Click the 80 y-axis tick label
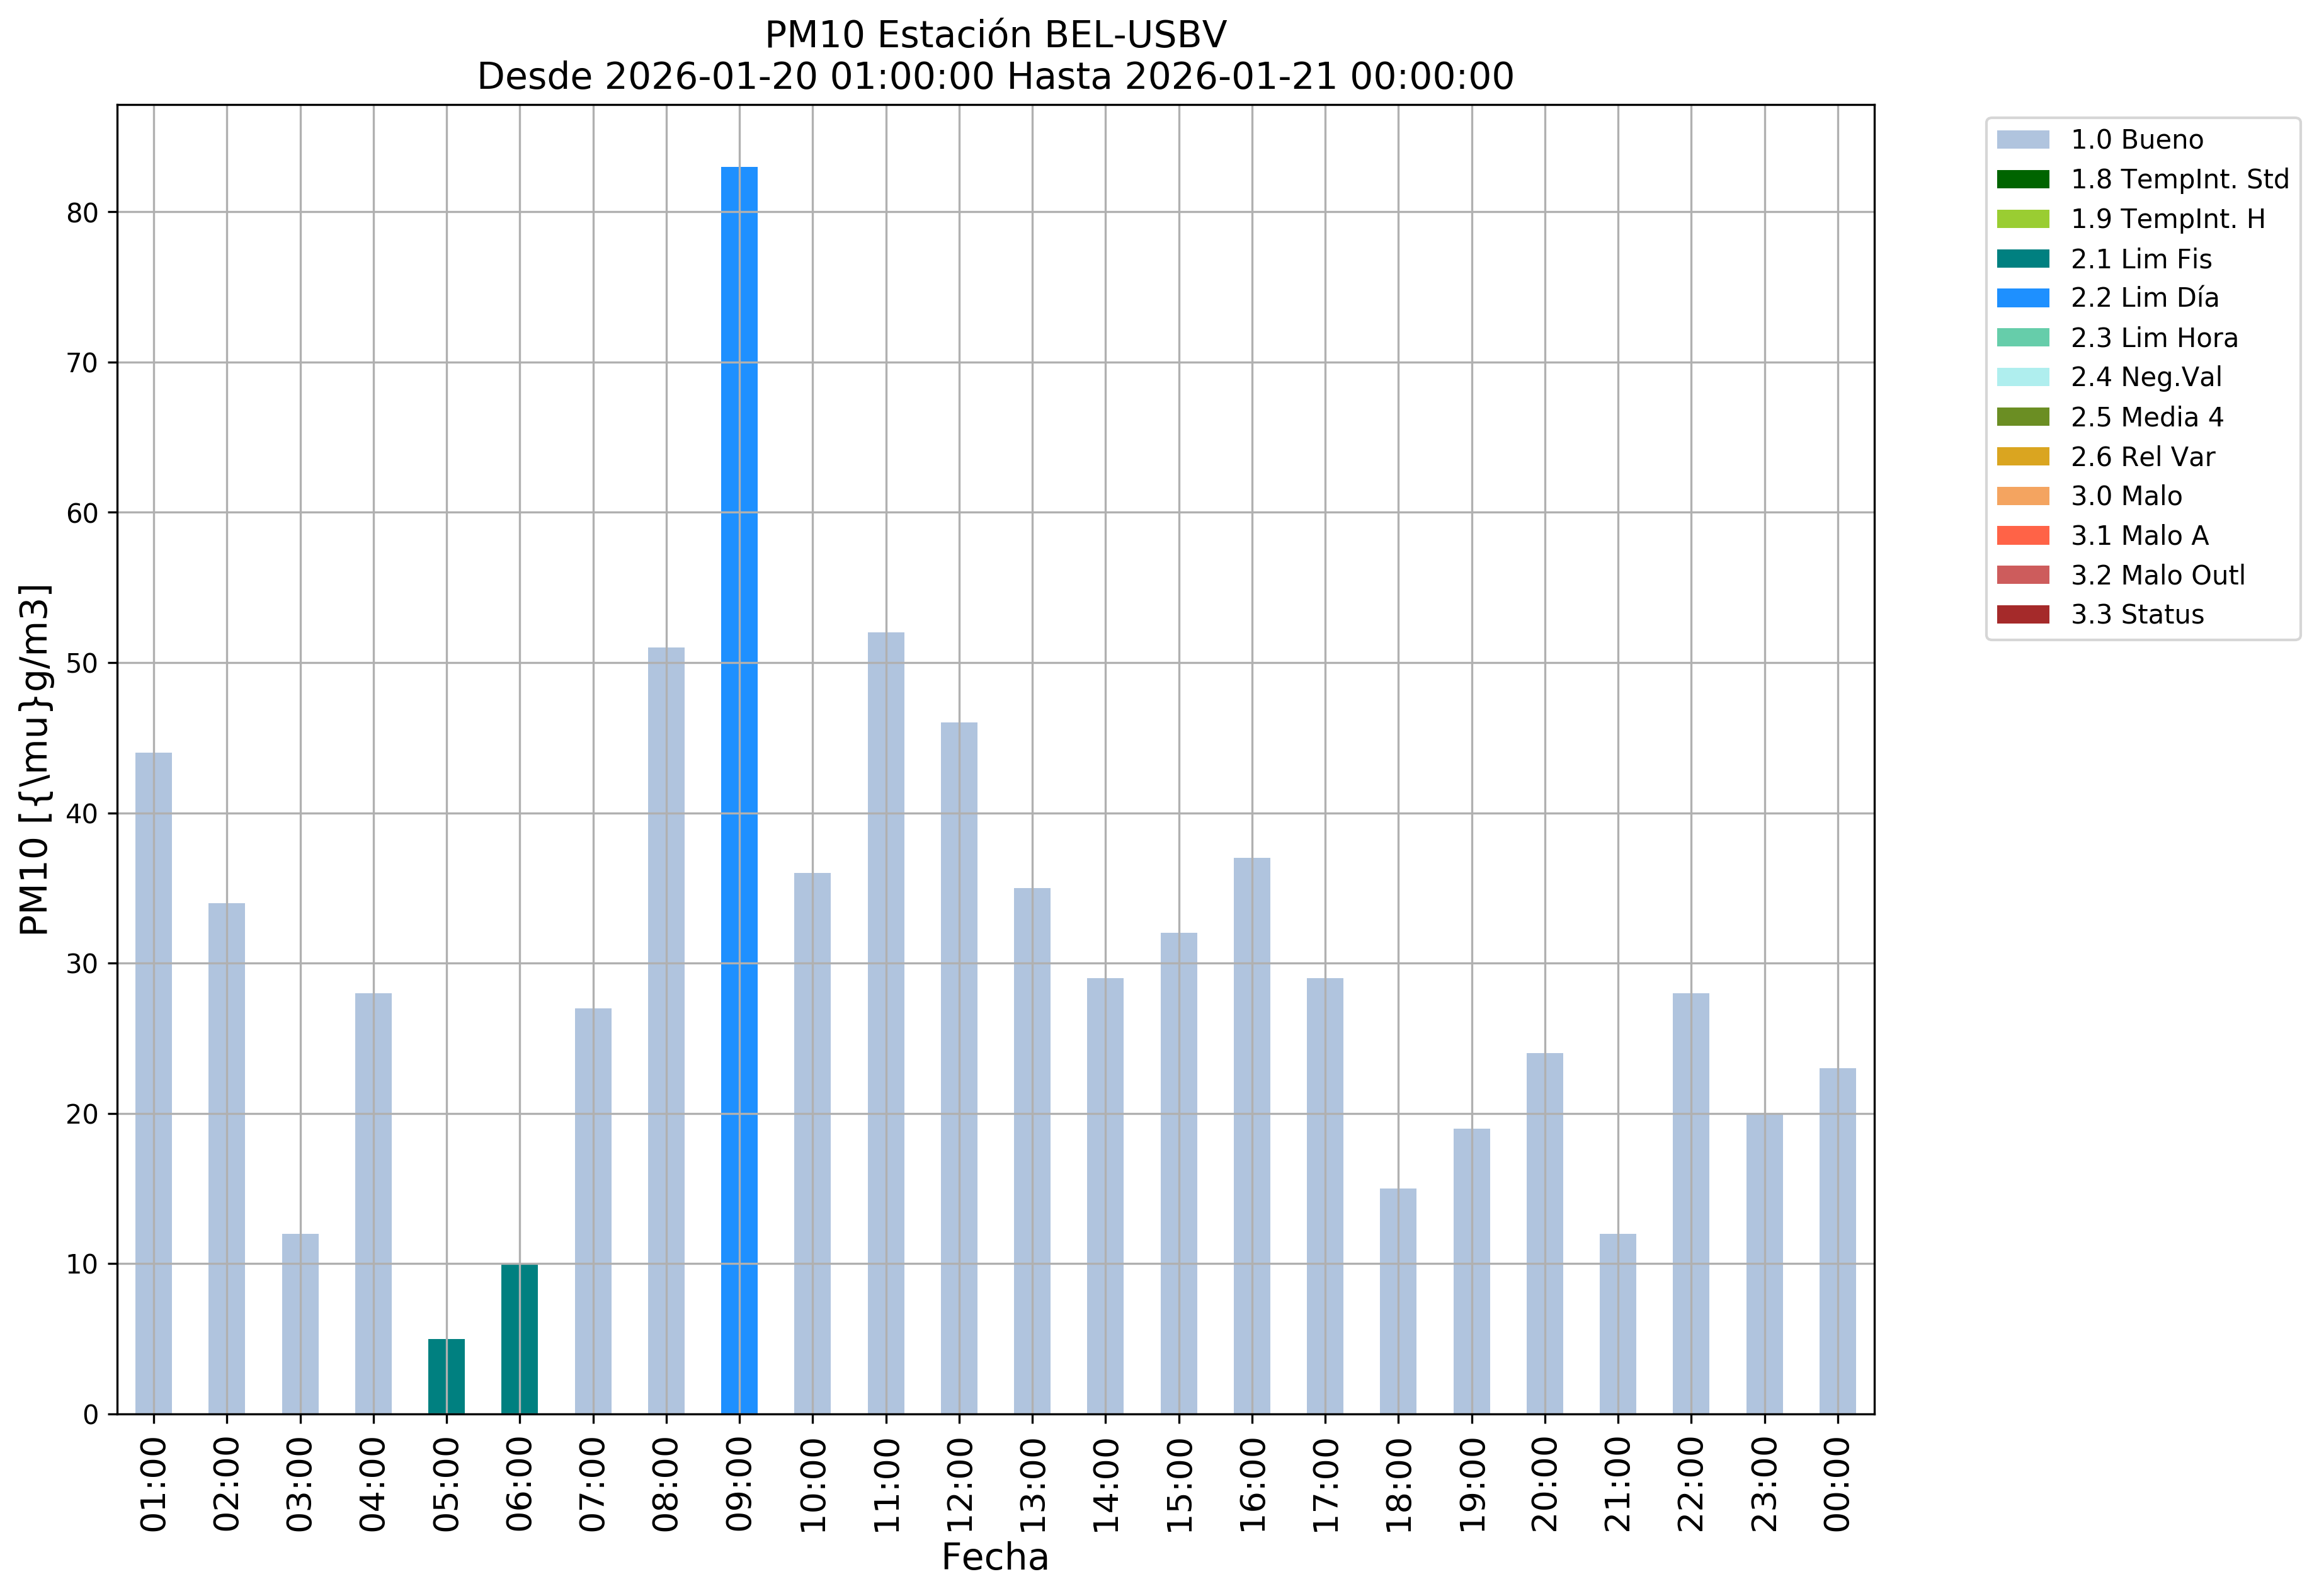The height and width of the screenshot is (1596, 2319). 83,213
